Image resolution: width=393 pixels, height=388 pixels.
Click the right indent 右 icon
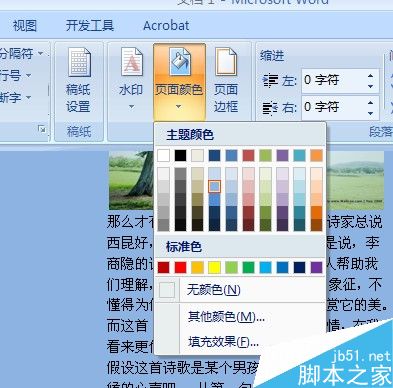tap(270, 108)
